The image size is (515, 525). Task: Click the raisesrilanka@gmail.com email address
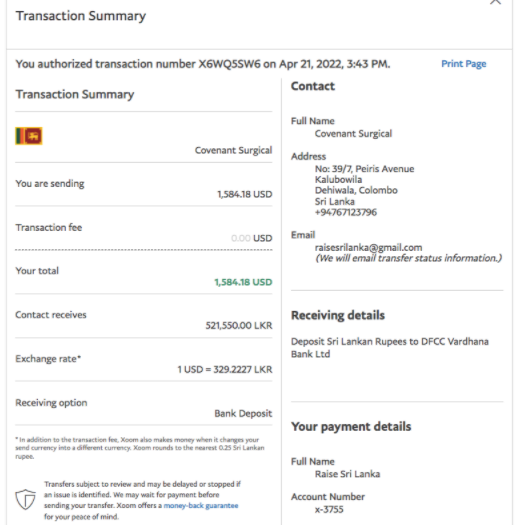[x=368, y=247]
